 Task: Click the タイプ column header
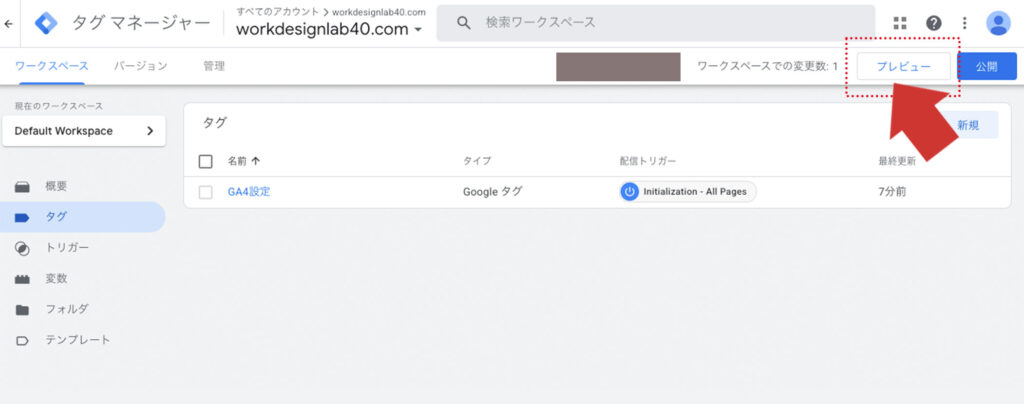pyautogui.click(x=477, y=161)
